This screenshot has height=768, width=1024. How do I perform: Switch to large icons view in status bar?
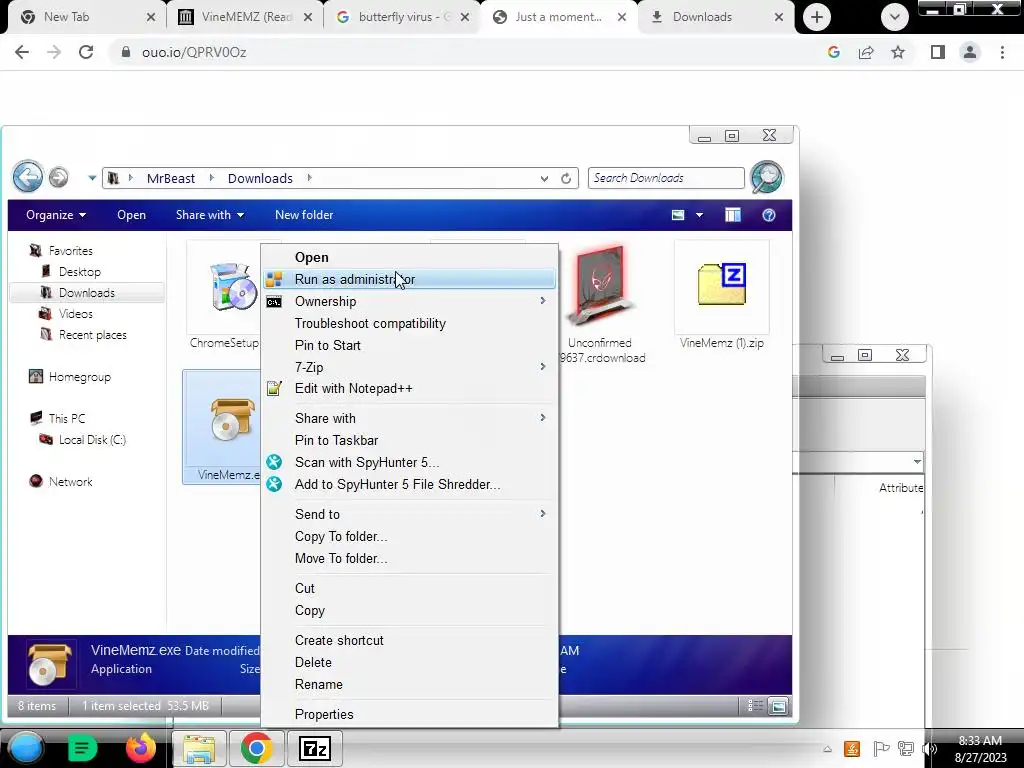(778, 705)
